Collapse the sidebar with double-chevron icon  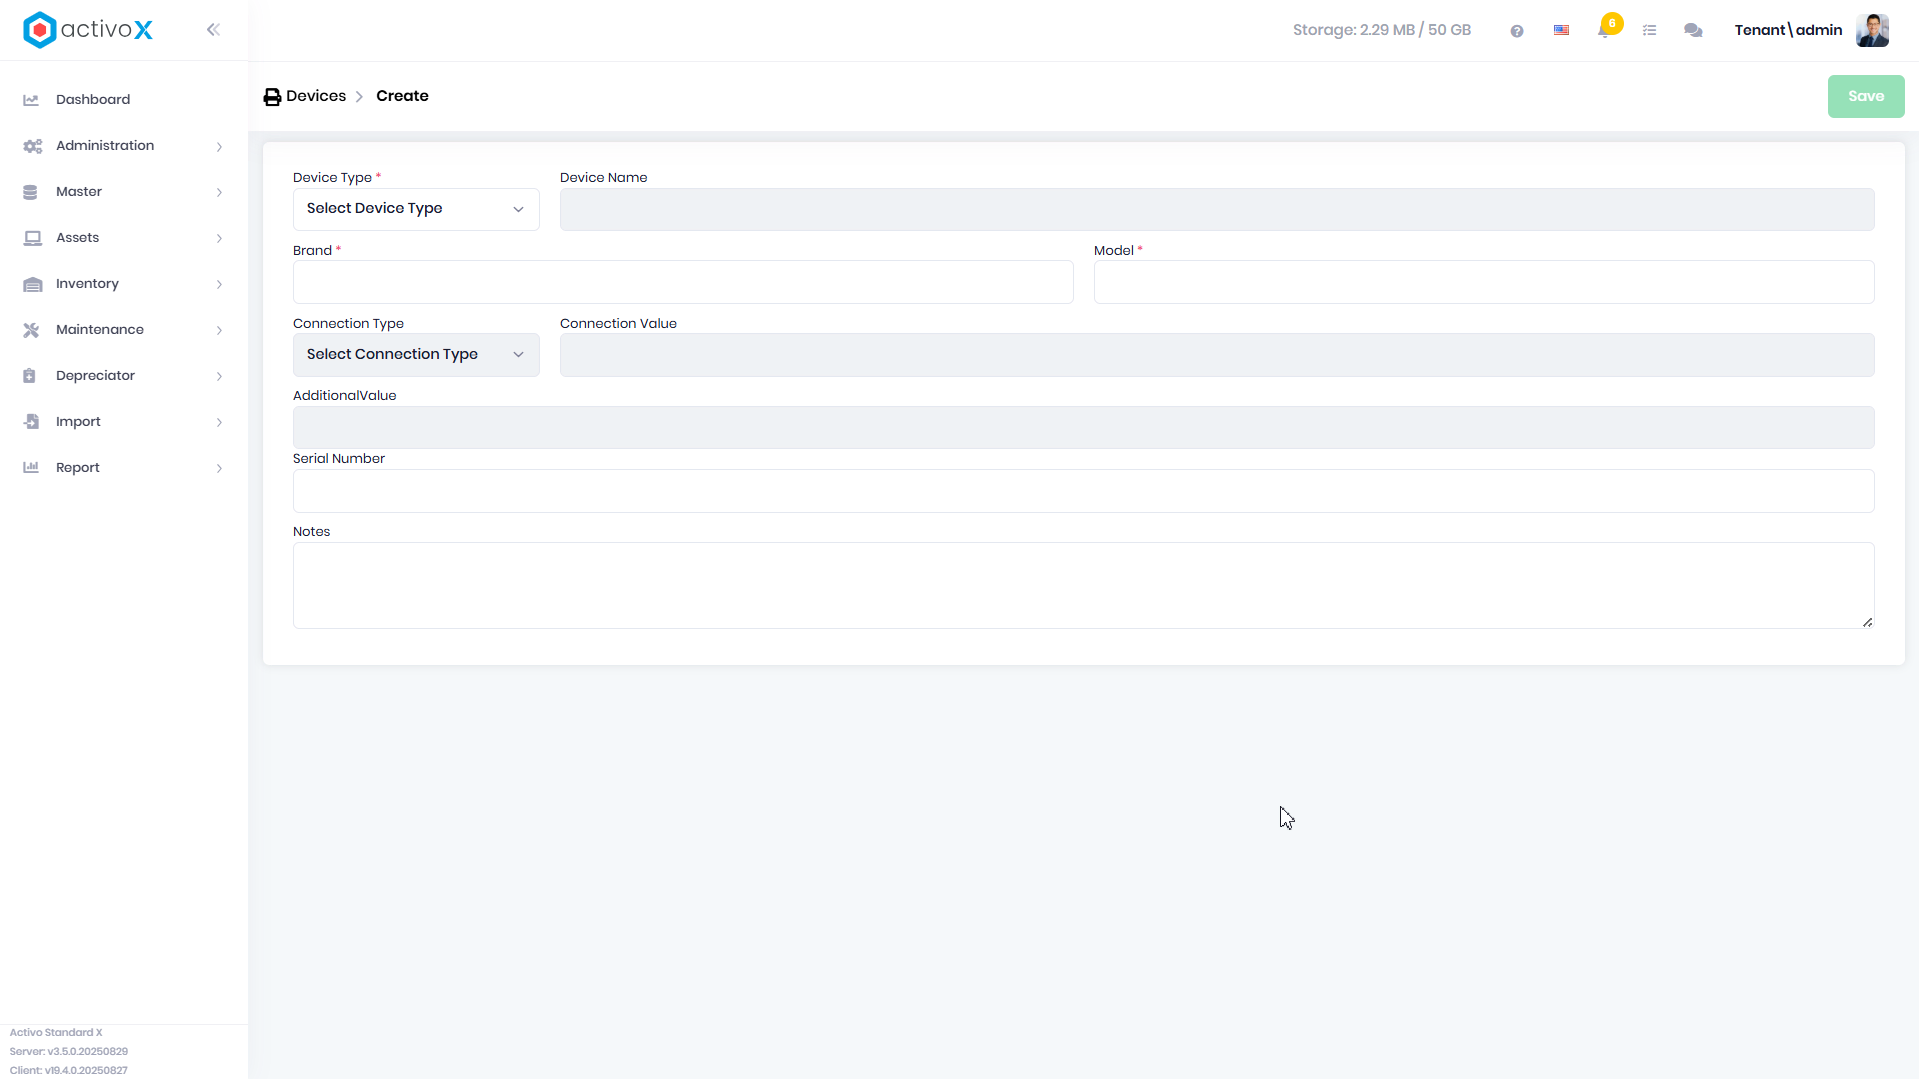coord(213,30)
